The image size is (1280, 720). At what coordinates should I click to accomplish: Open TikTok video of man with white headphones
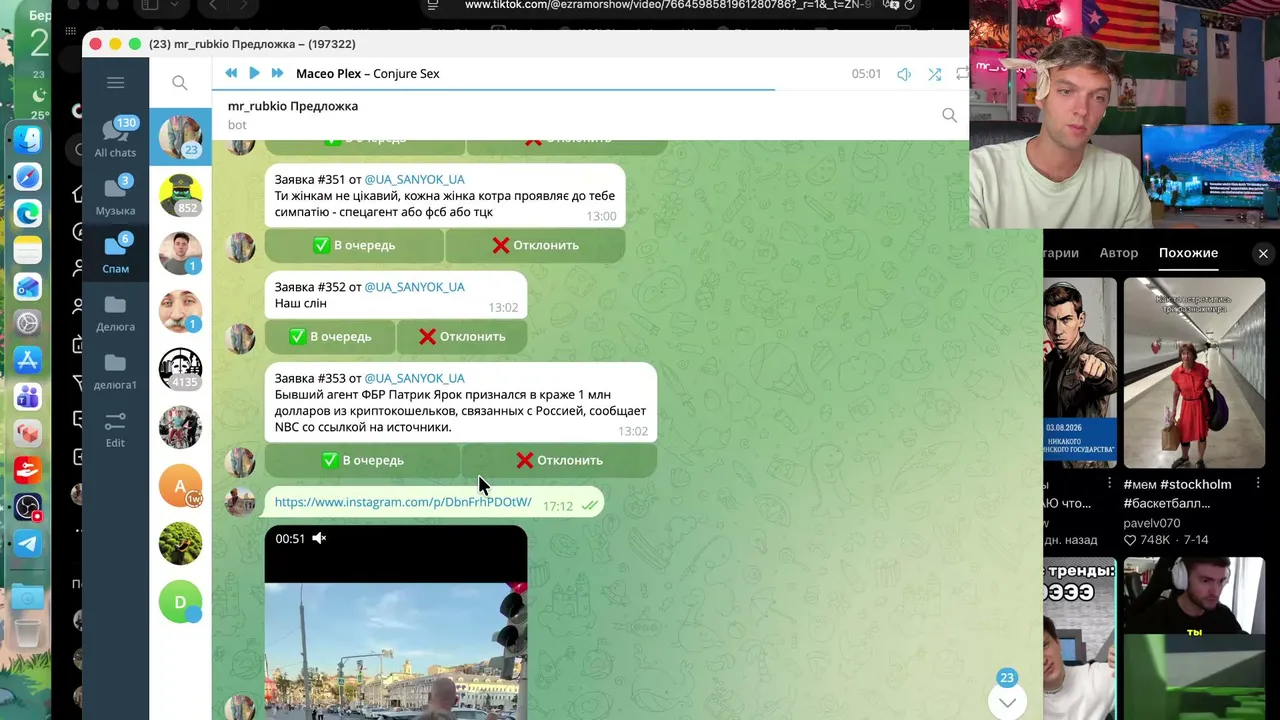pos(1194,639)
